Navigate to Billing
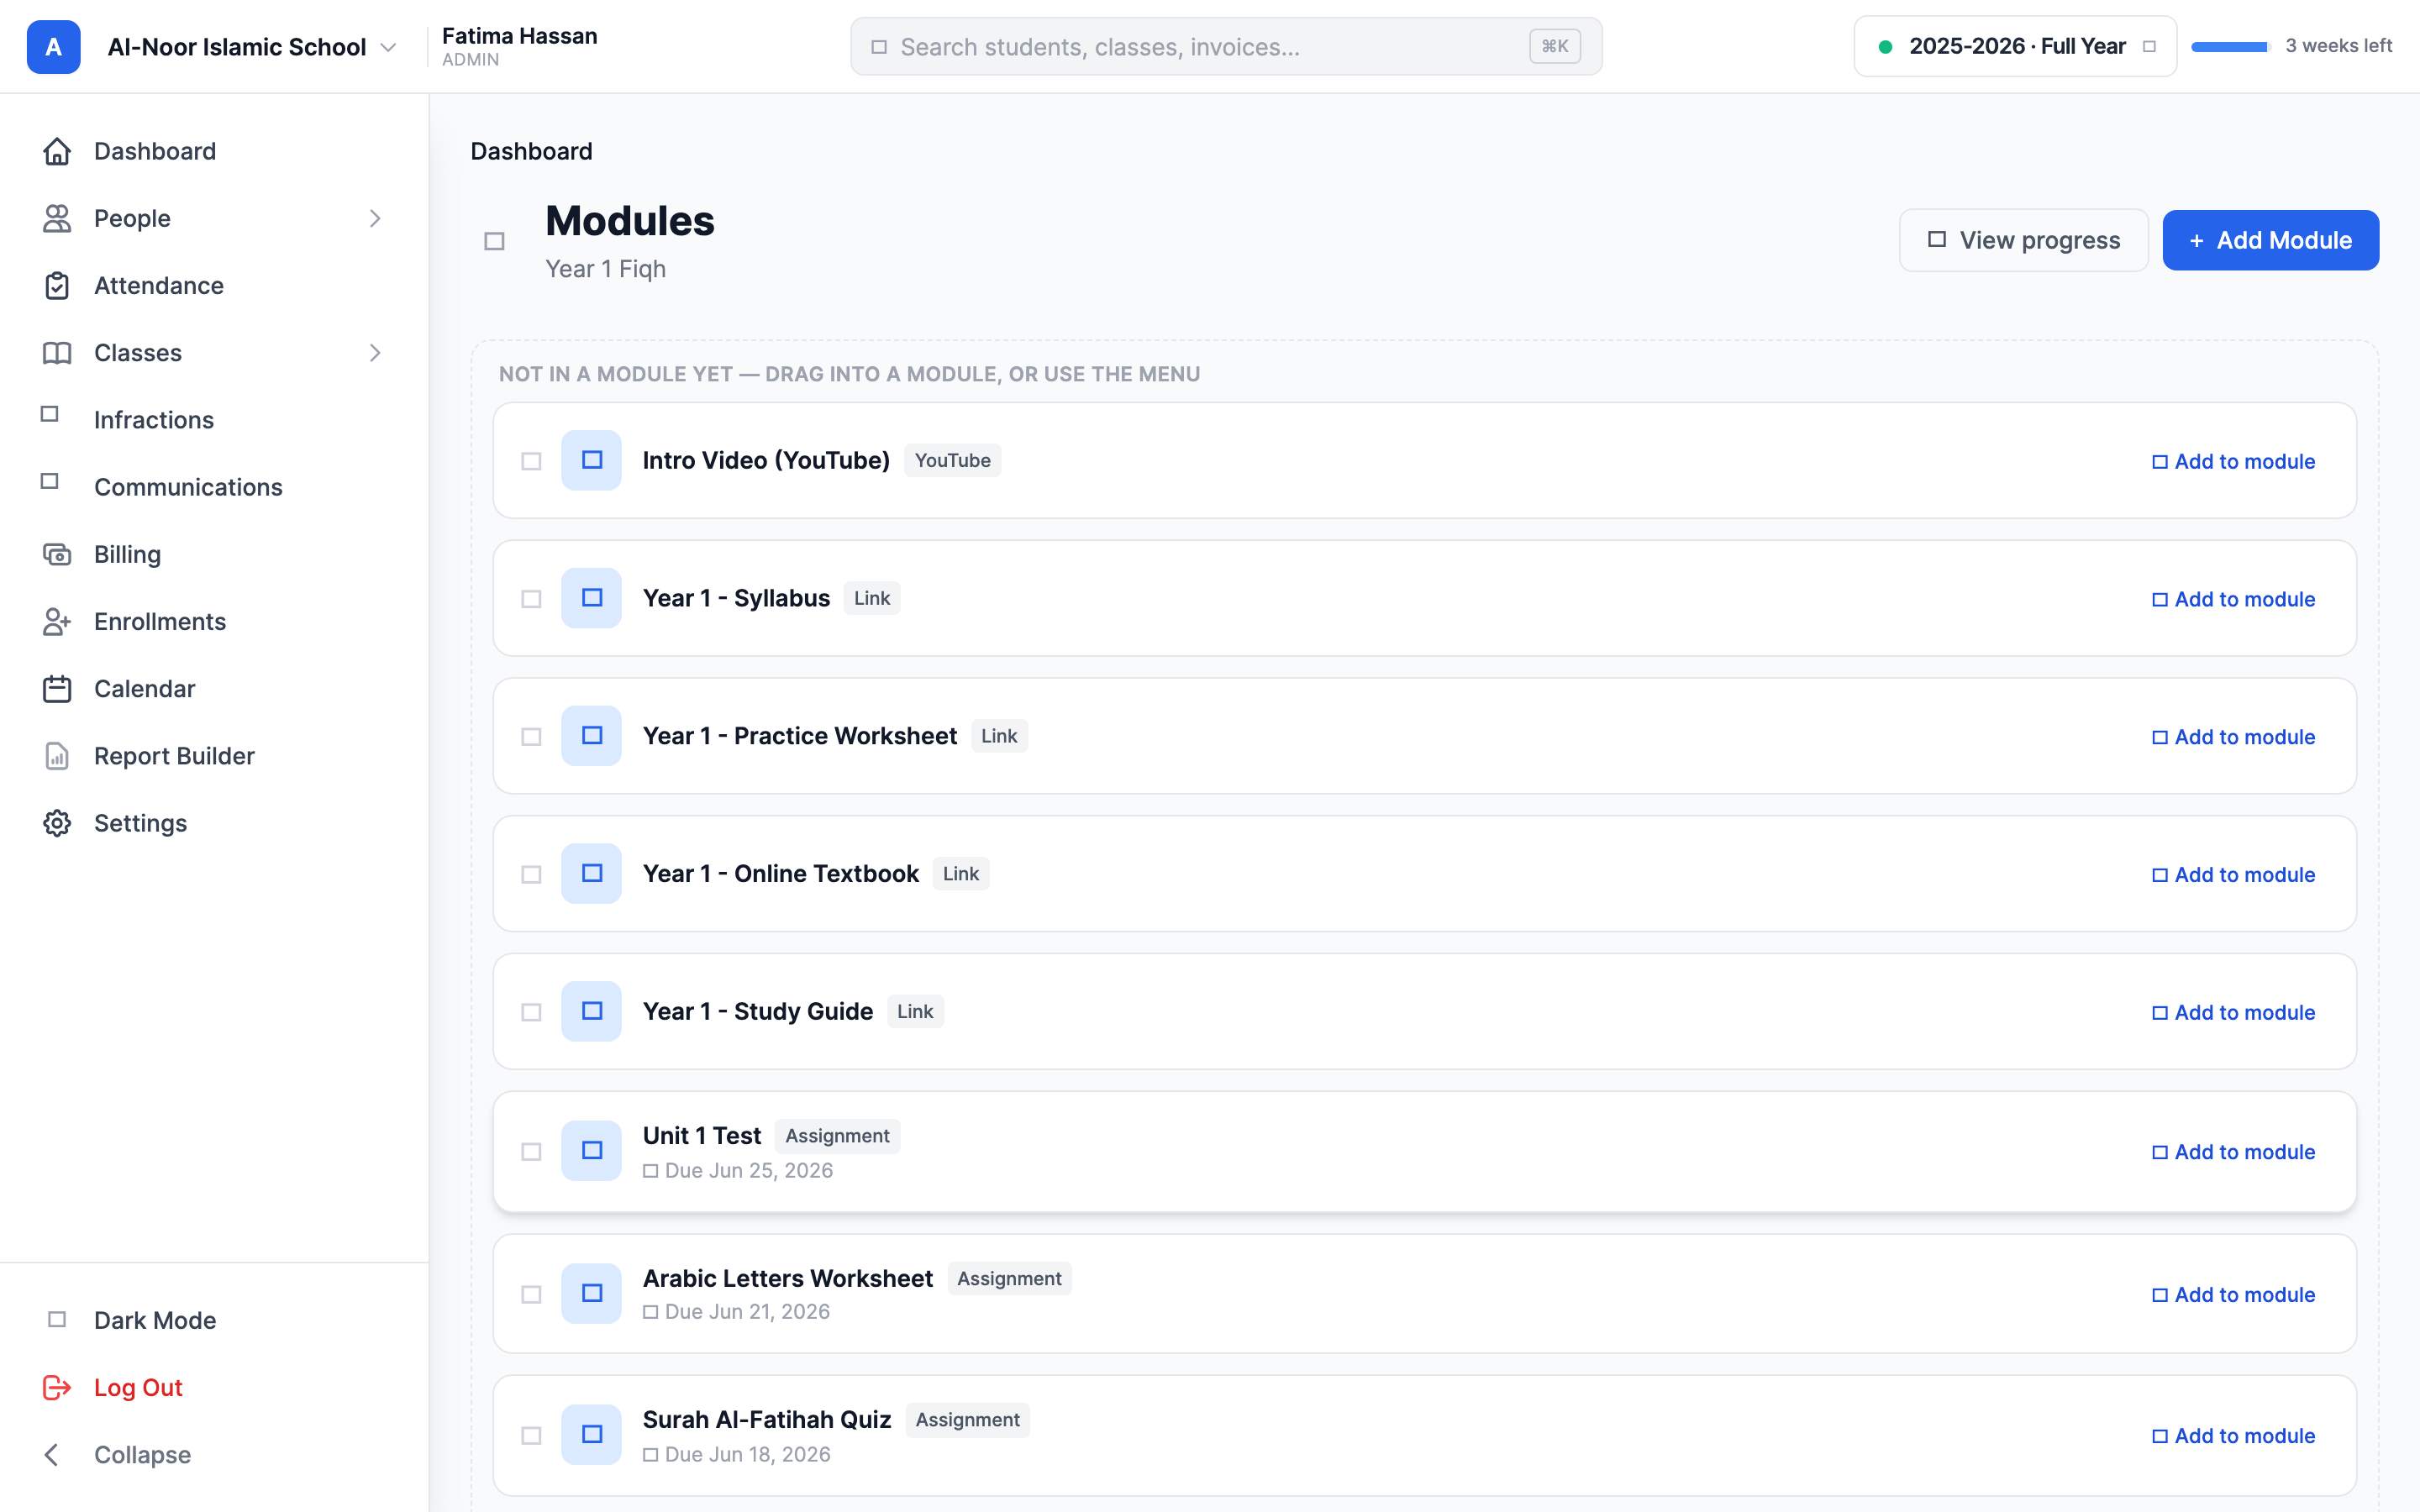The width and height of the screenshot is (2420, 1512). point(214,554)
